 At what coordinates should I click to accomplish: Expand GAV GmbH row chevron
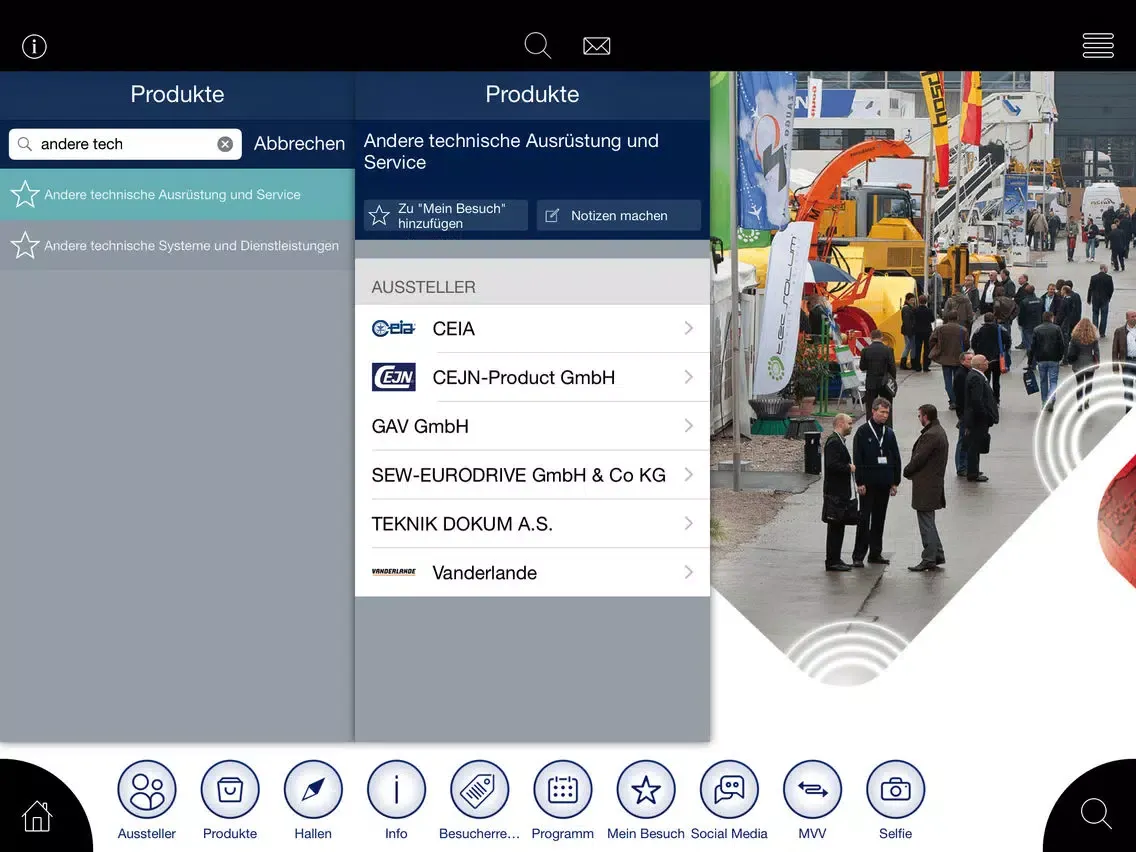[688, 426]
